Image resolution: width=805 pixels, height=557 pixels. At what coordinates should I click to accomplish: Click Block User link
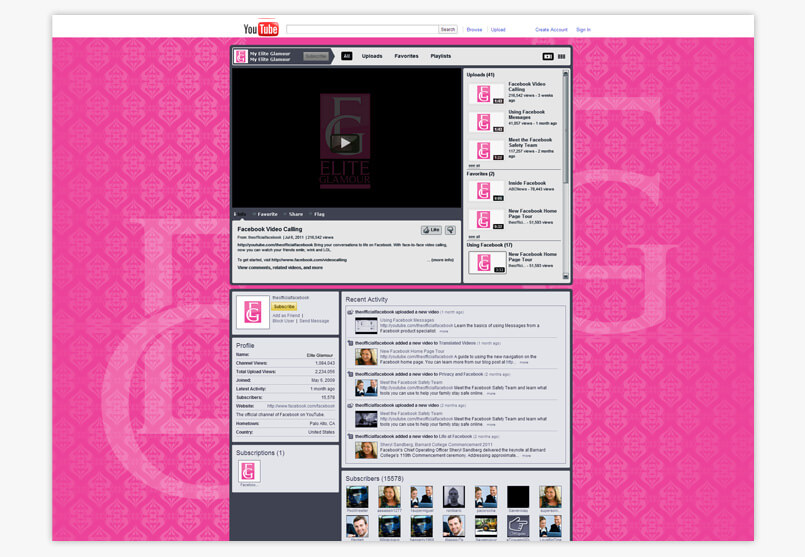tap(283, 321)
